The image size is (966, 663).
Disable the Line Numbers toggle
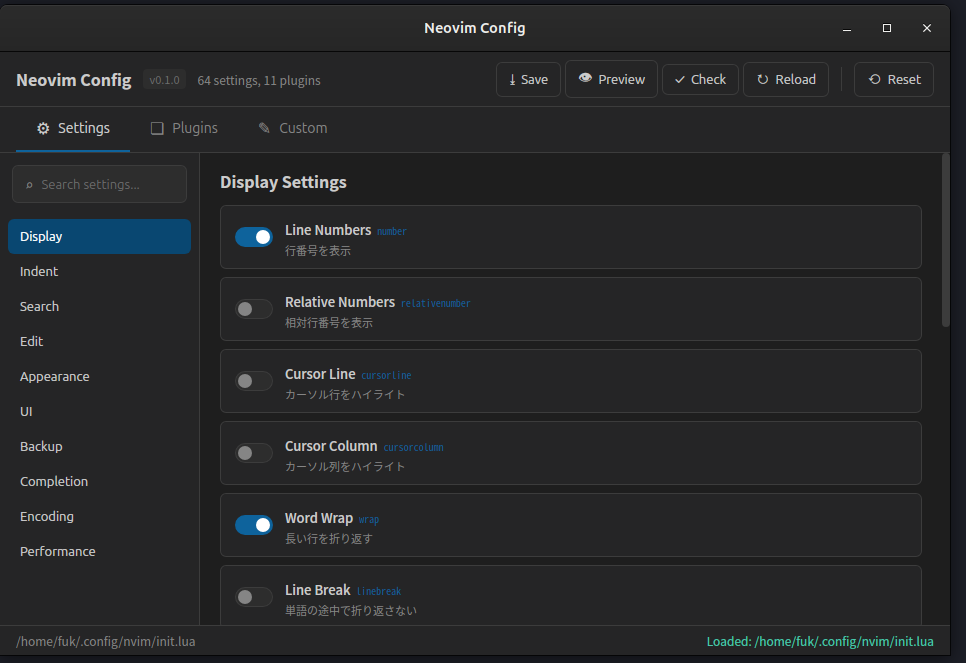pyautogui.click(x=254, y=237)
